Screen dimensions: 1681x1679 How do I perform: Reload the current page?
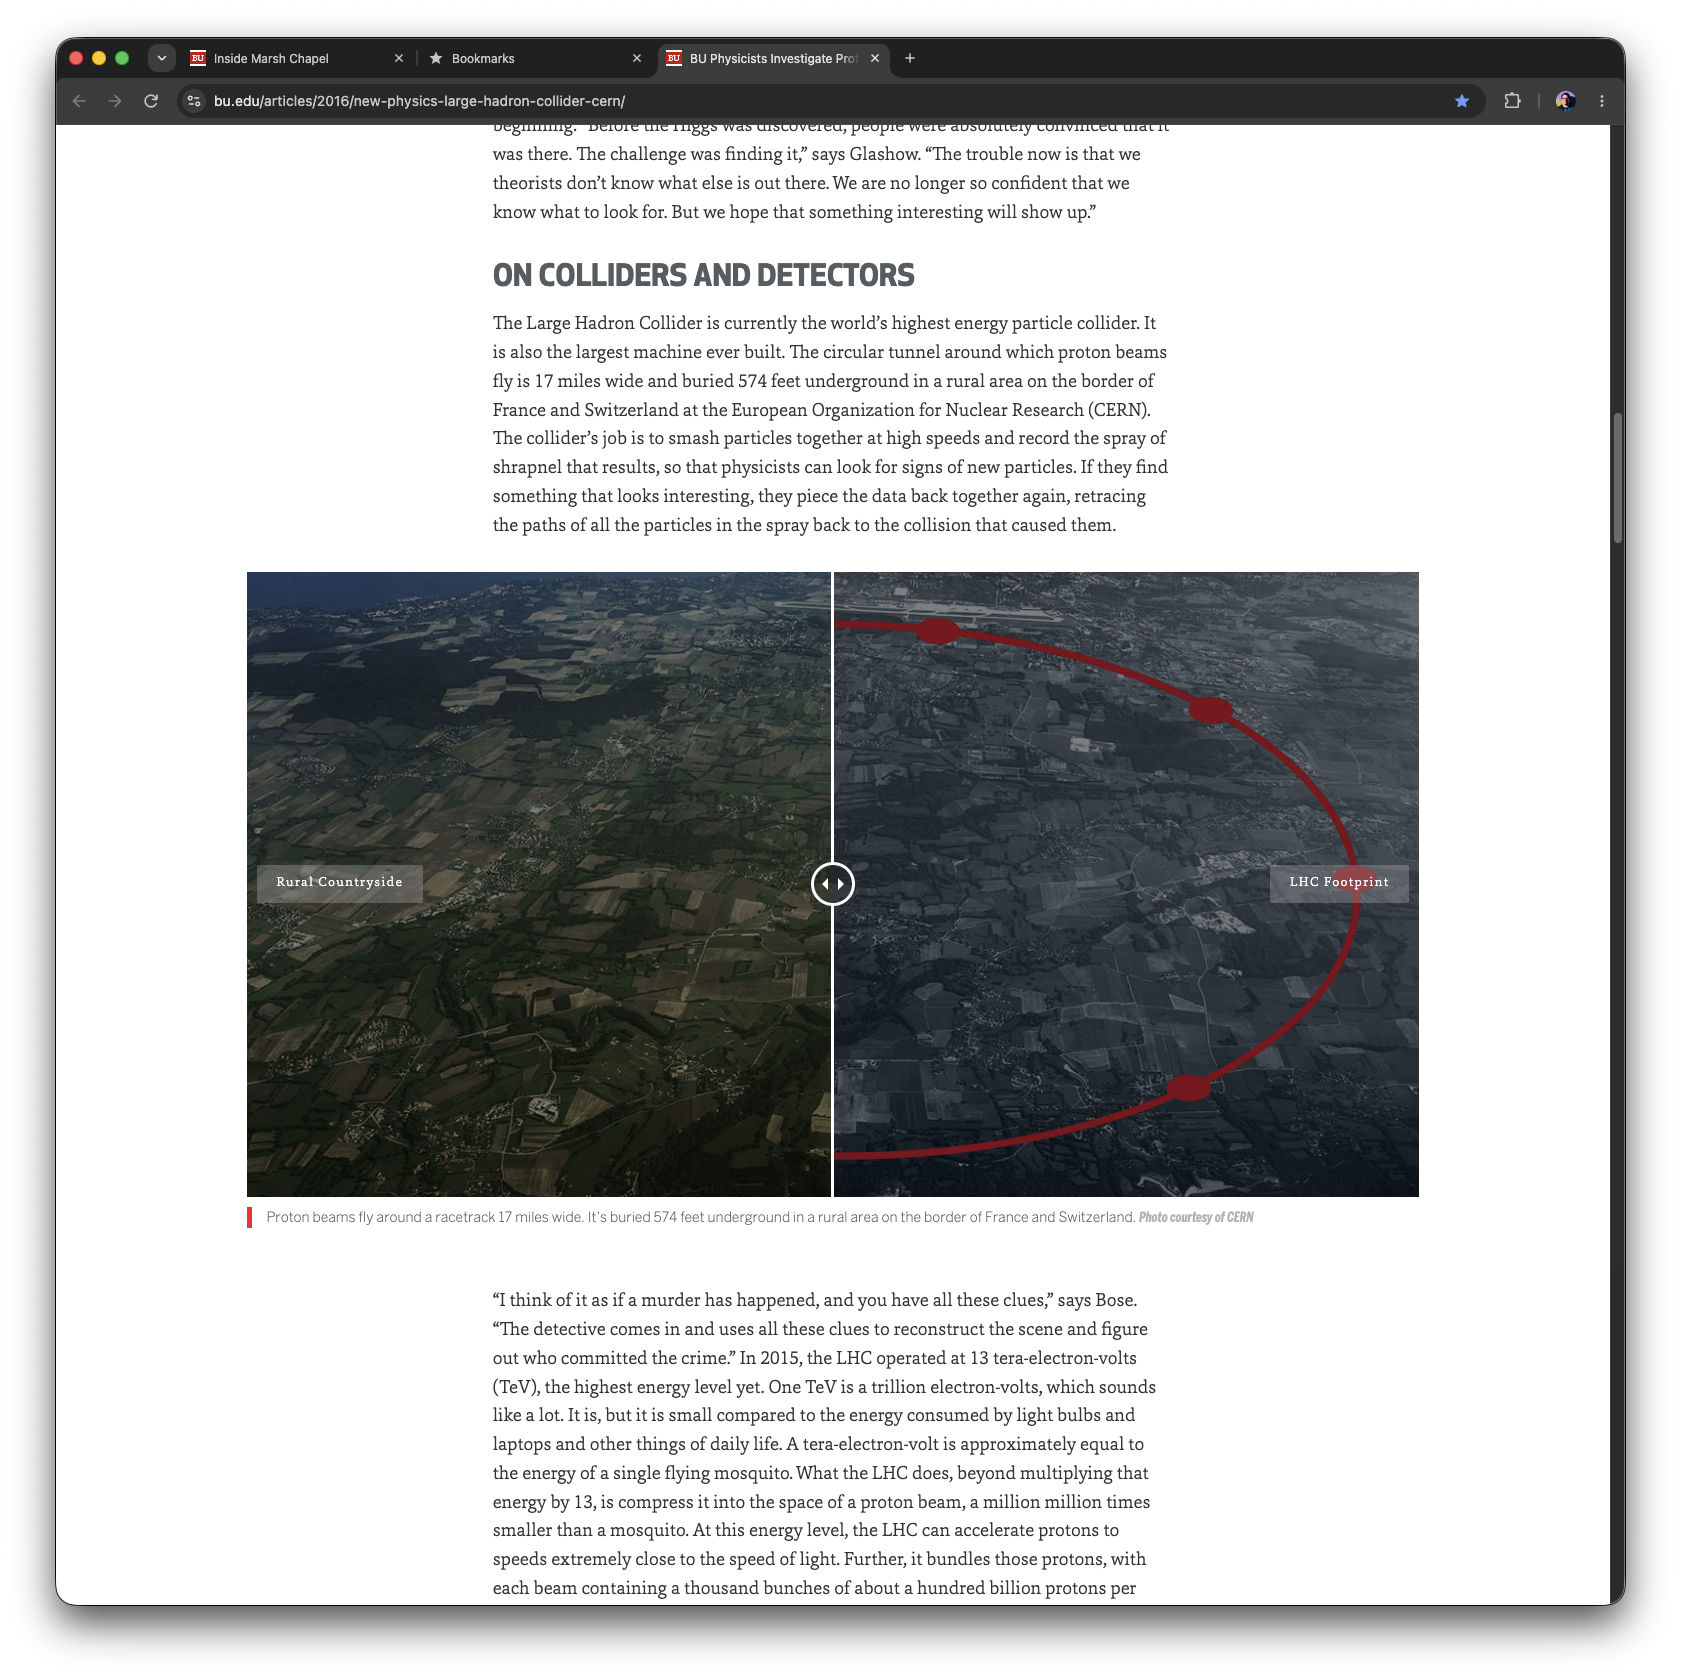(x=151, y=101)
